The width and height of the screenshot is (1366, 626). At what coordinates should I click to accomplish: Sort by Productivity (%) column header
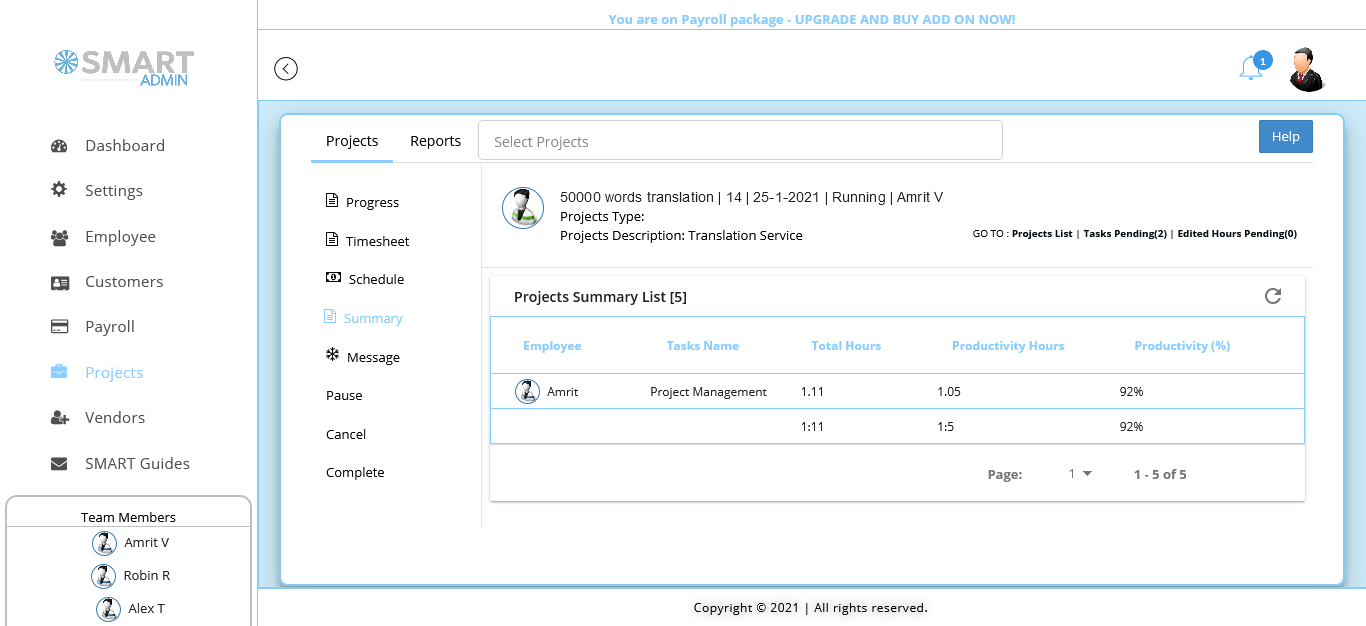[1181, 346]
